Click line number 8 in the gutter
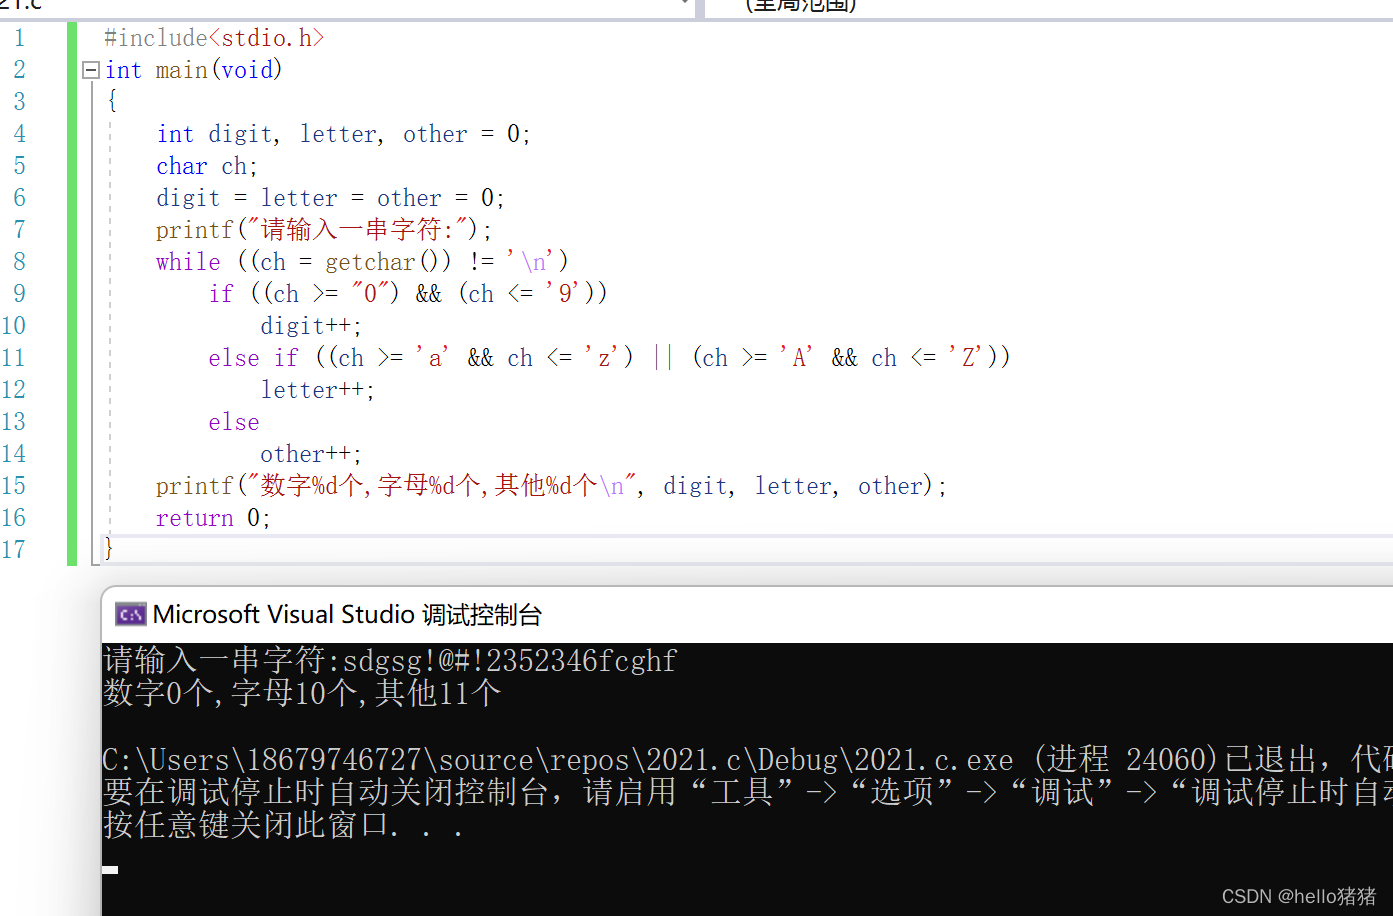The image size is (1393, 916). coord(19,262)
